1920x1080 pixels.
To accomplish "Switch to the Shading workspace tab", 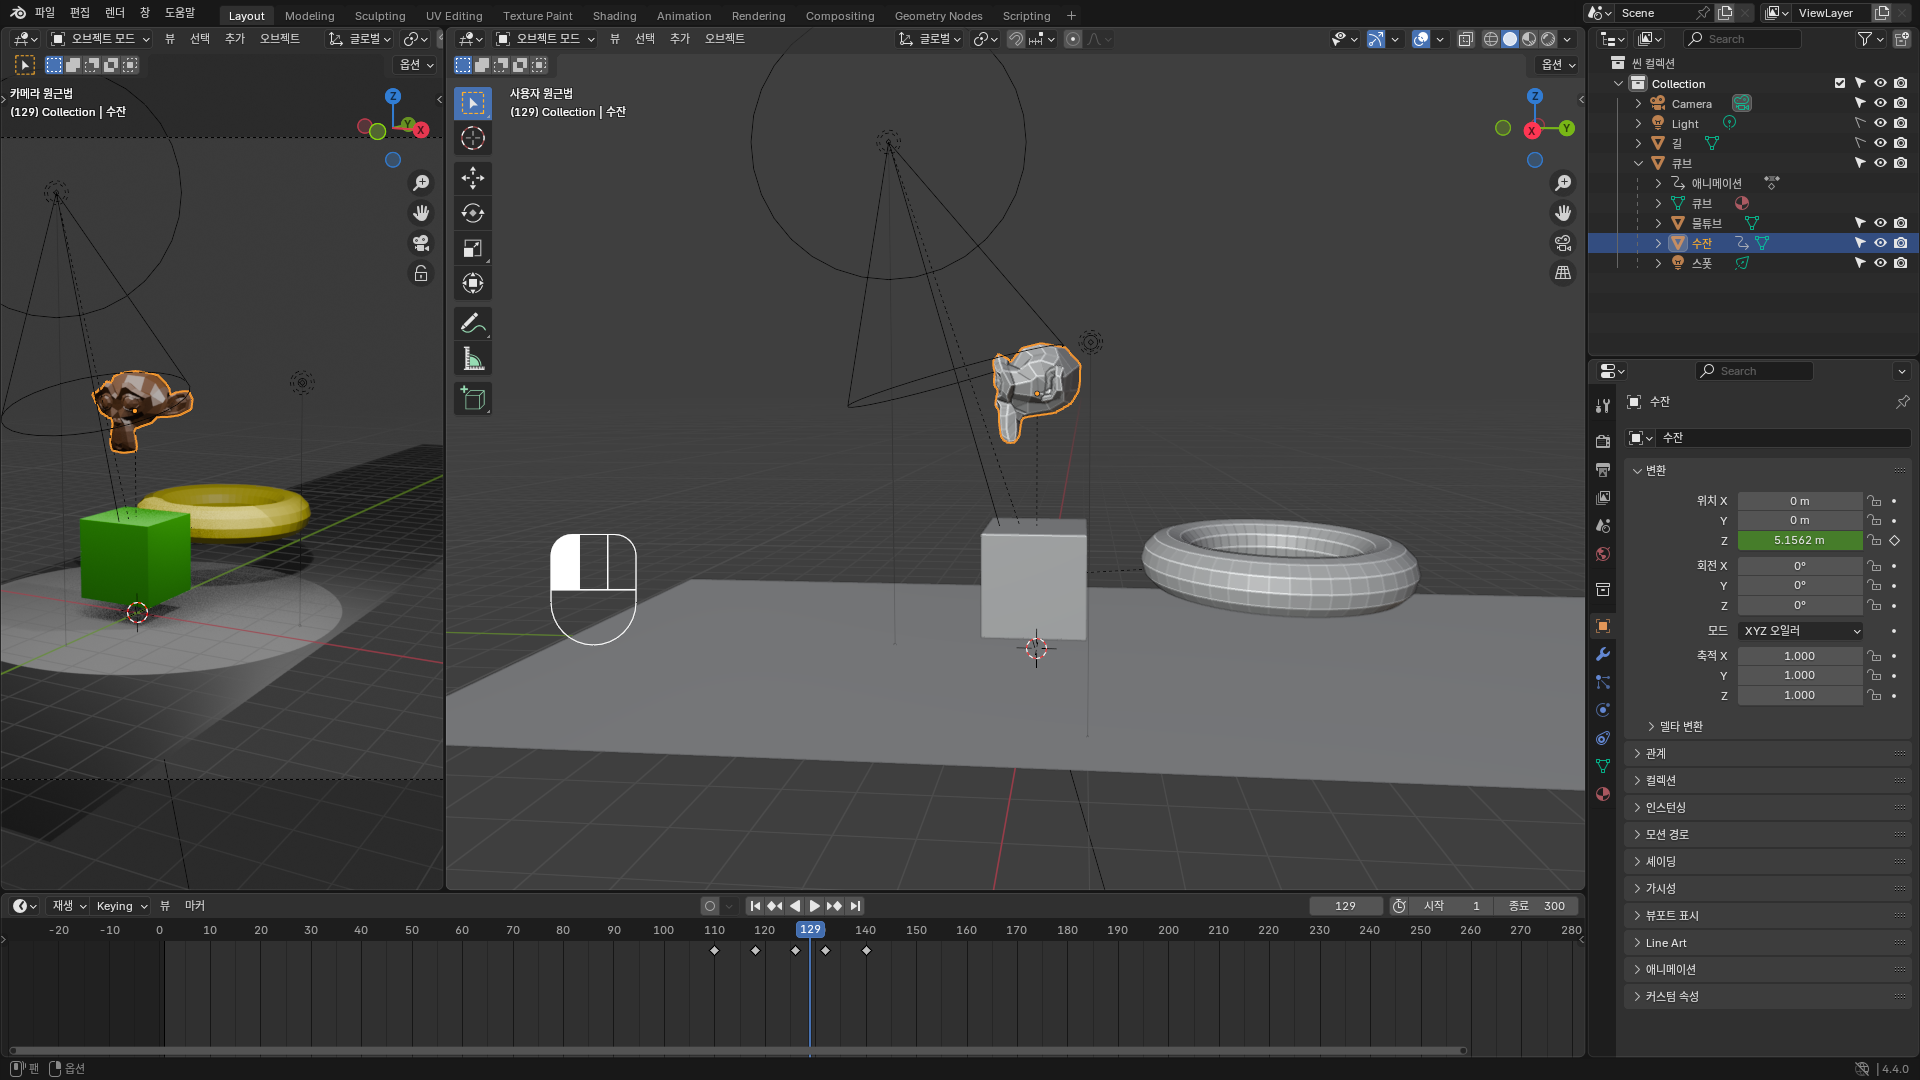I will coord(614,16).
